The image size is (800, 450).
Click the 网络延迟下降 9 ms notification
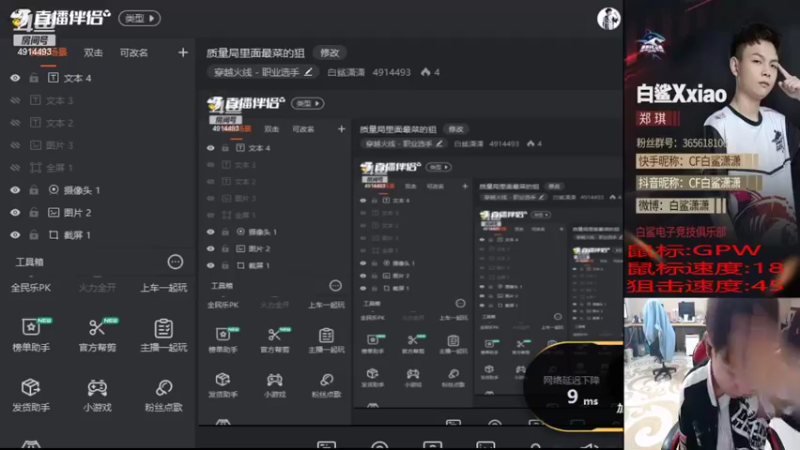pos(574,388)
